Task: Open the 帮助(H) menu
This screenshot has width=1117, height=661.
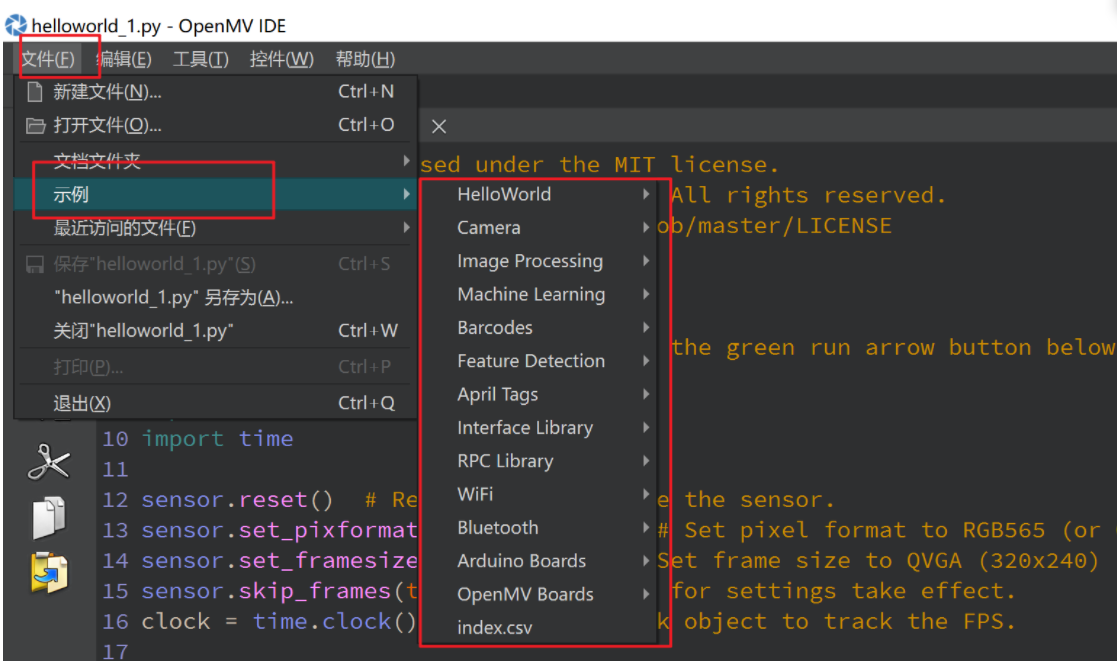Action: tap(365, 59)
